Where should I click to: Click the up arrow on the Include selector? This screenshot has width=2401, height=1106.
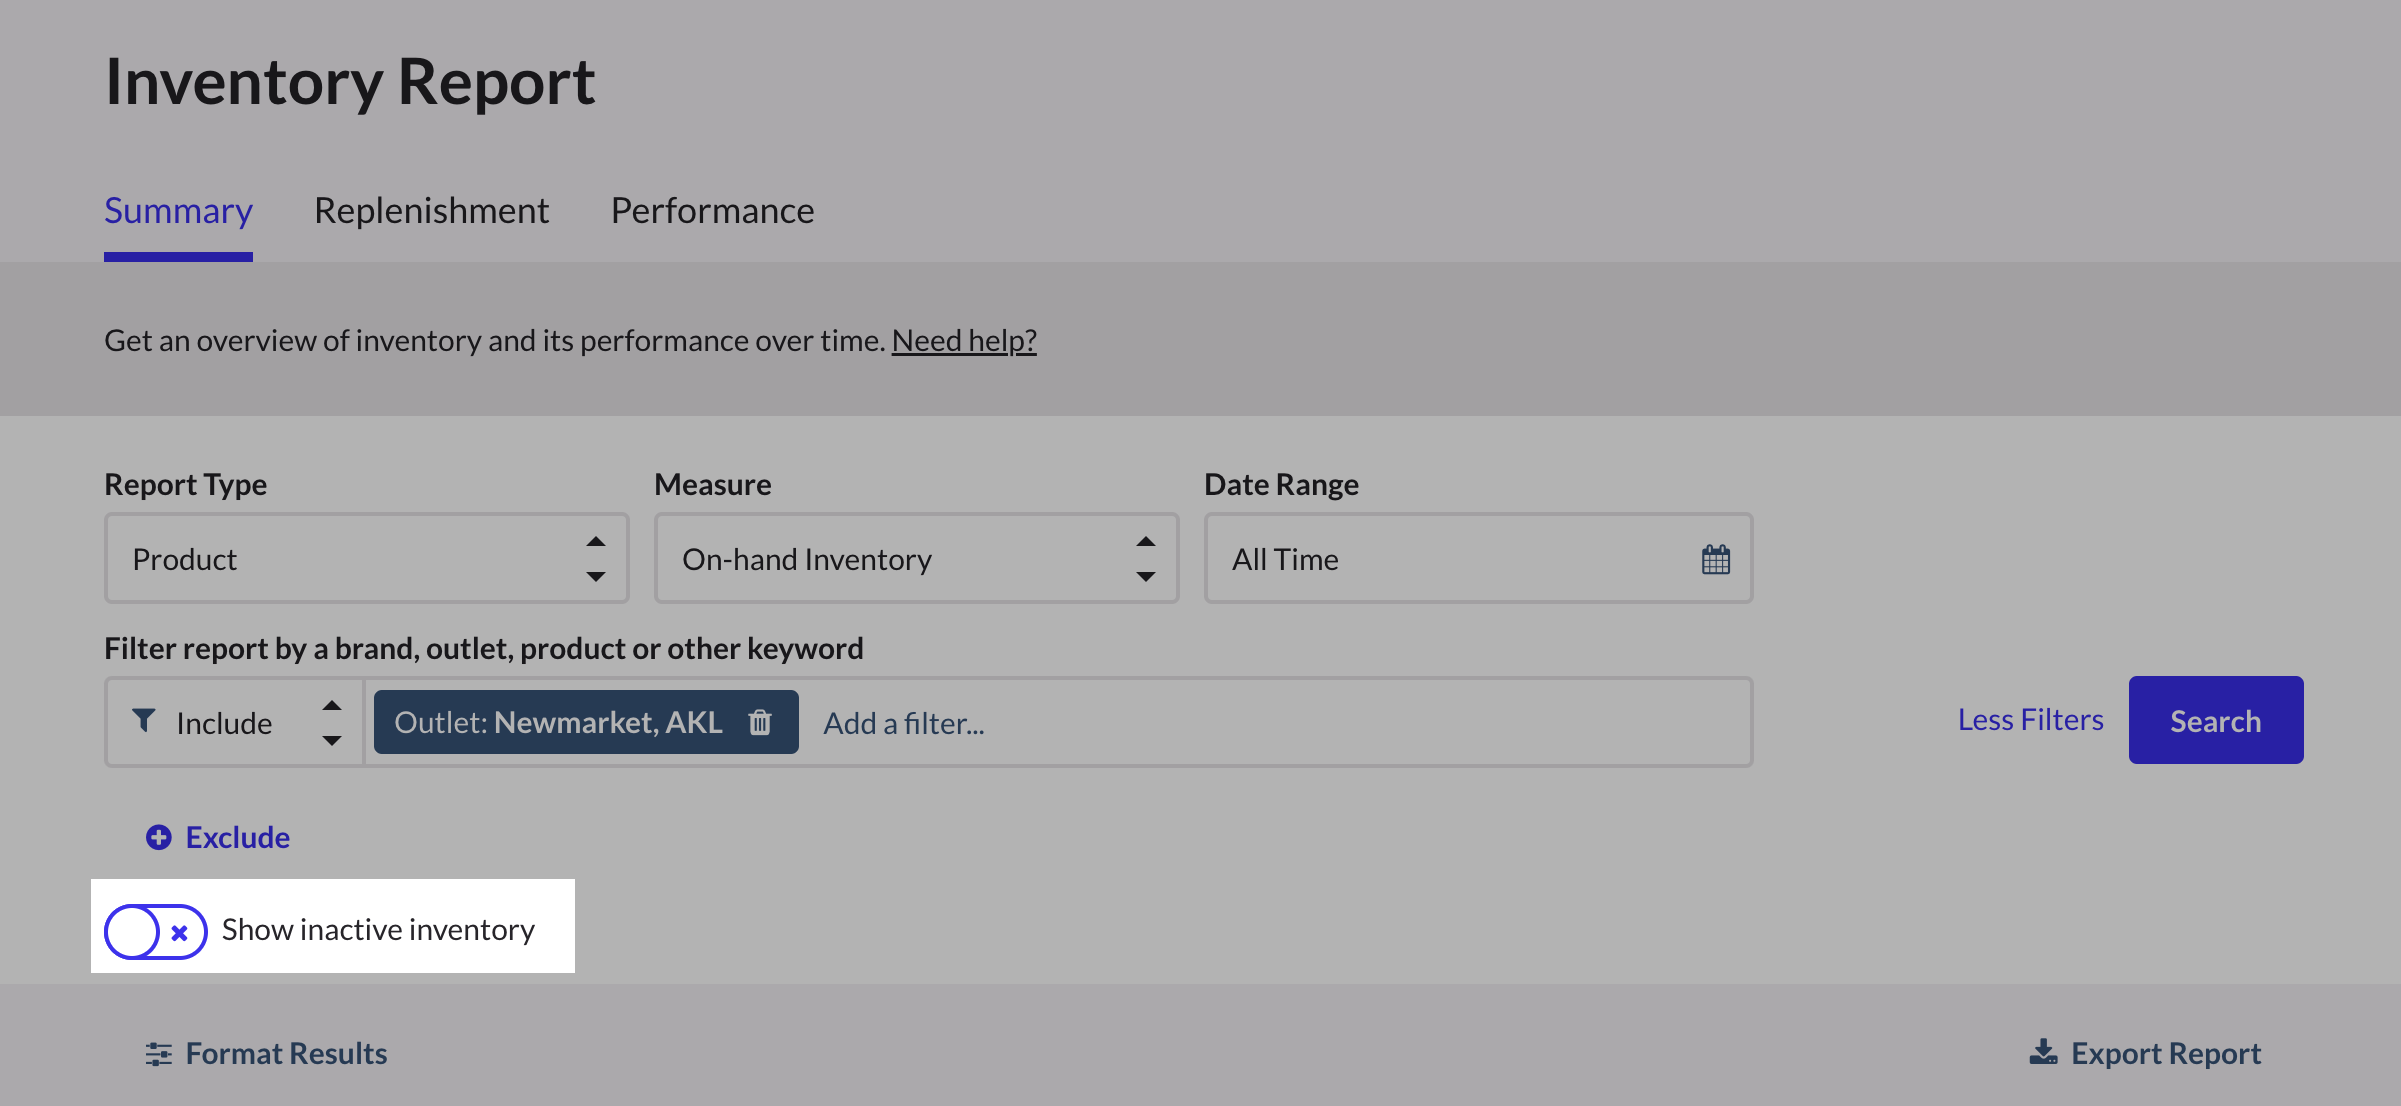(332, 705)
